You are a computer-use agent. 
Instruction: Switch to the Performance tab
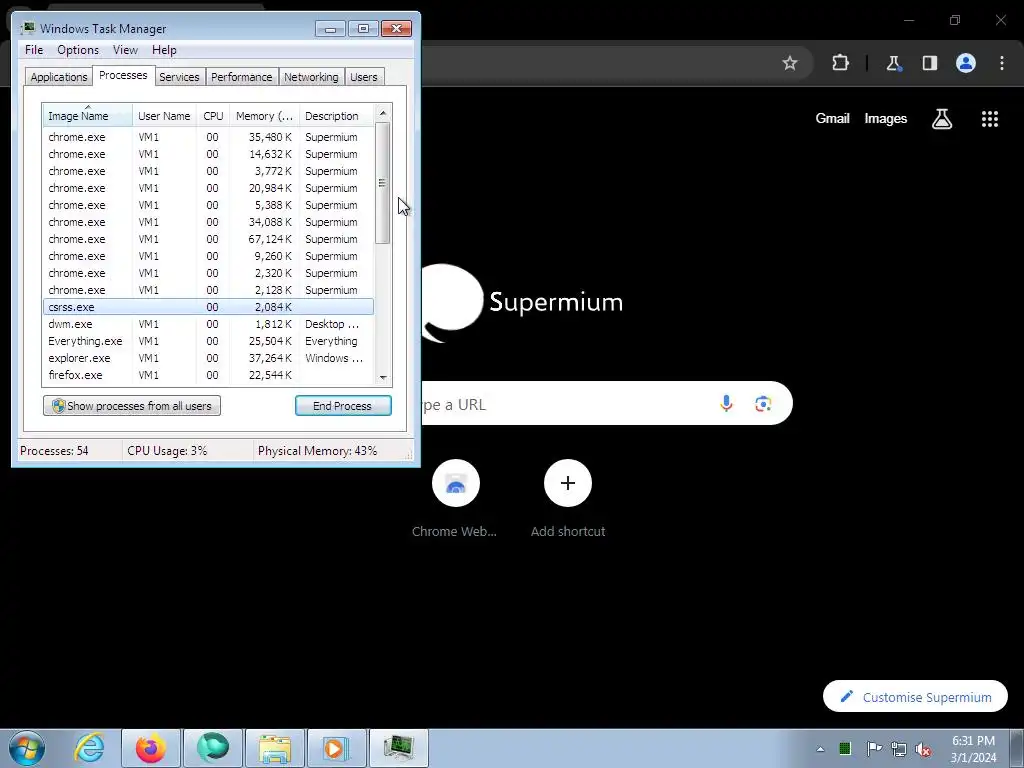242,77
